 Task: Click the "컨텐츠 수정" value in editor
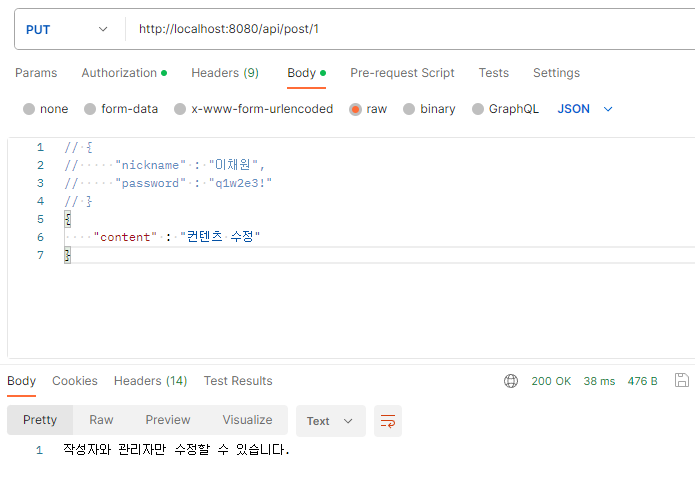(x=220, y=237)
